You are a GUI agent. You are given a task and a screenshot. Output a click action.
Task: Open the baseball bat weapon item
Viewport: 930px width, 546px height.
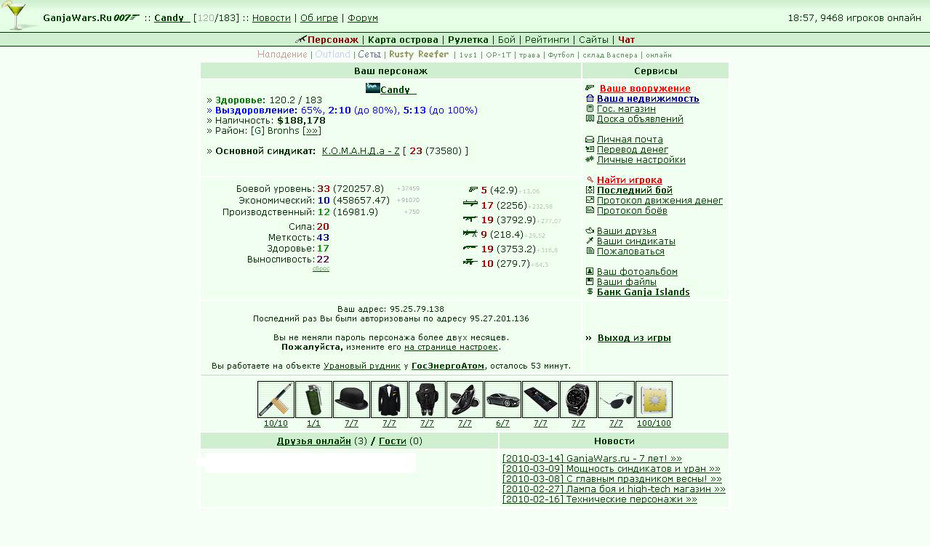(x=276, y=400)
